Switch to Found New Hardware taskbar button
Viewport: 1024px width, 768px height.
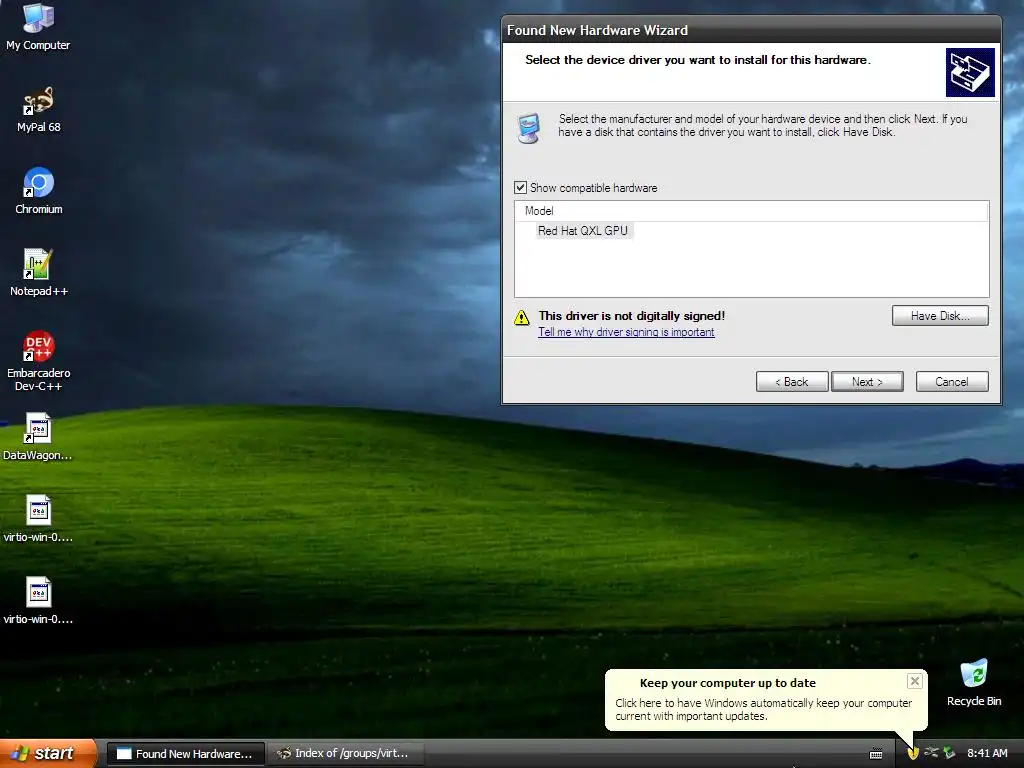(185, 754)
